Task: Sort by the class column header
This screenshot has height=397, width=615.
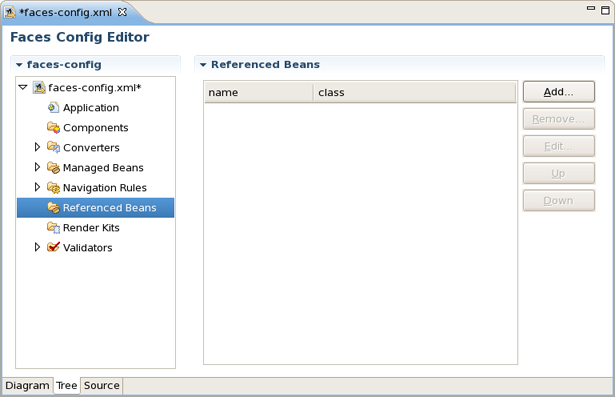Action: click(415, 93)
